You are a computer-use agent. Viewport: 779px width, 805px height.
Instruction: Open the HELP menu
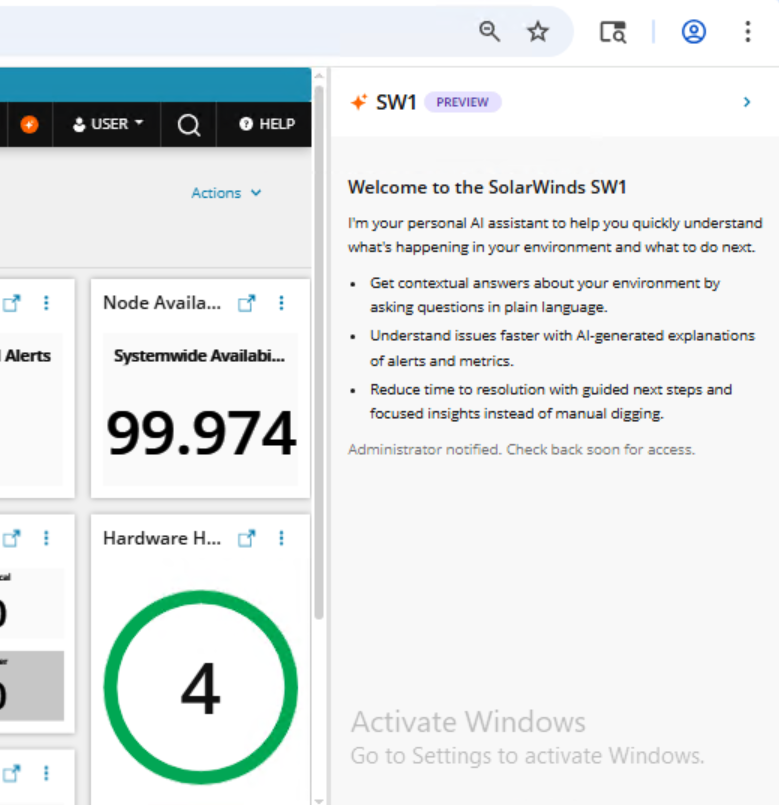[267, 124]
